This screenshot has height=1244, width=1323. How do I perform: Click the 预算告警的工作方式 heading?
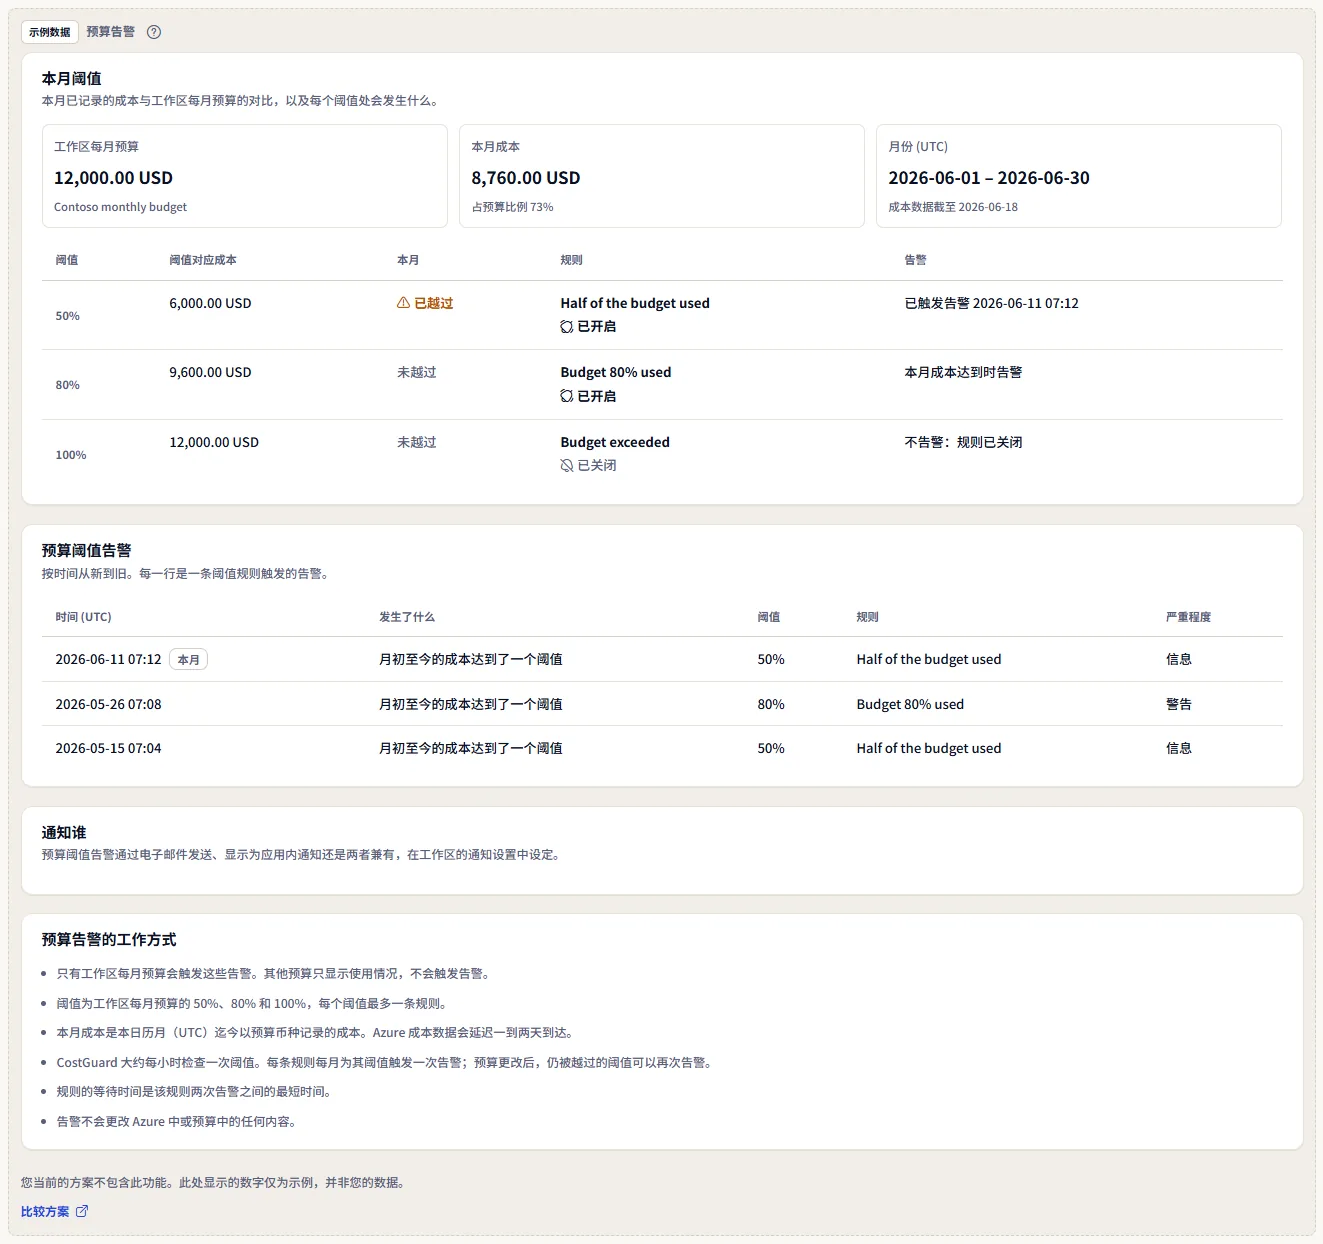point(109,939)
